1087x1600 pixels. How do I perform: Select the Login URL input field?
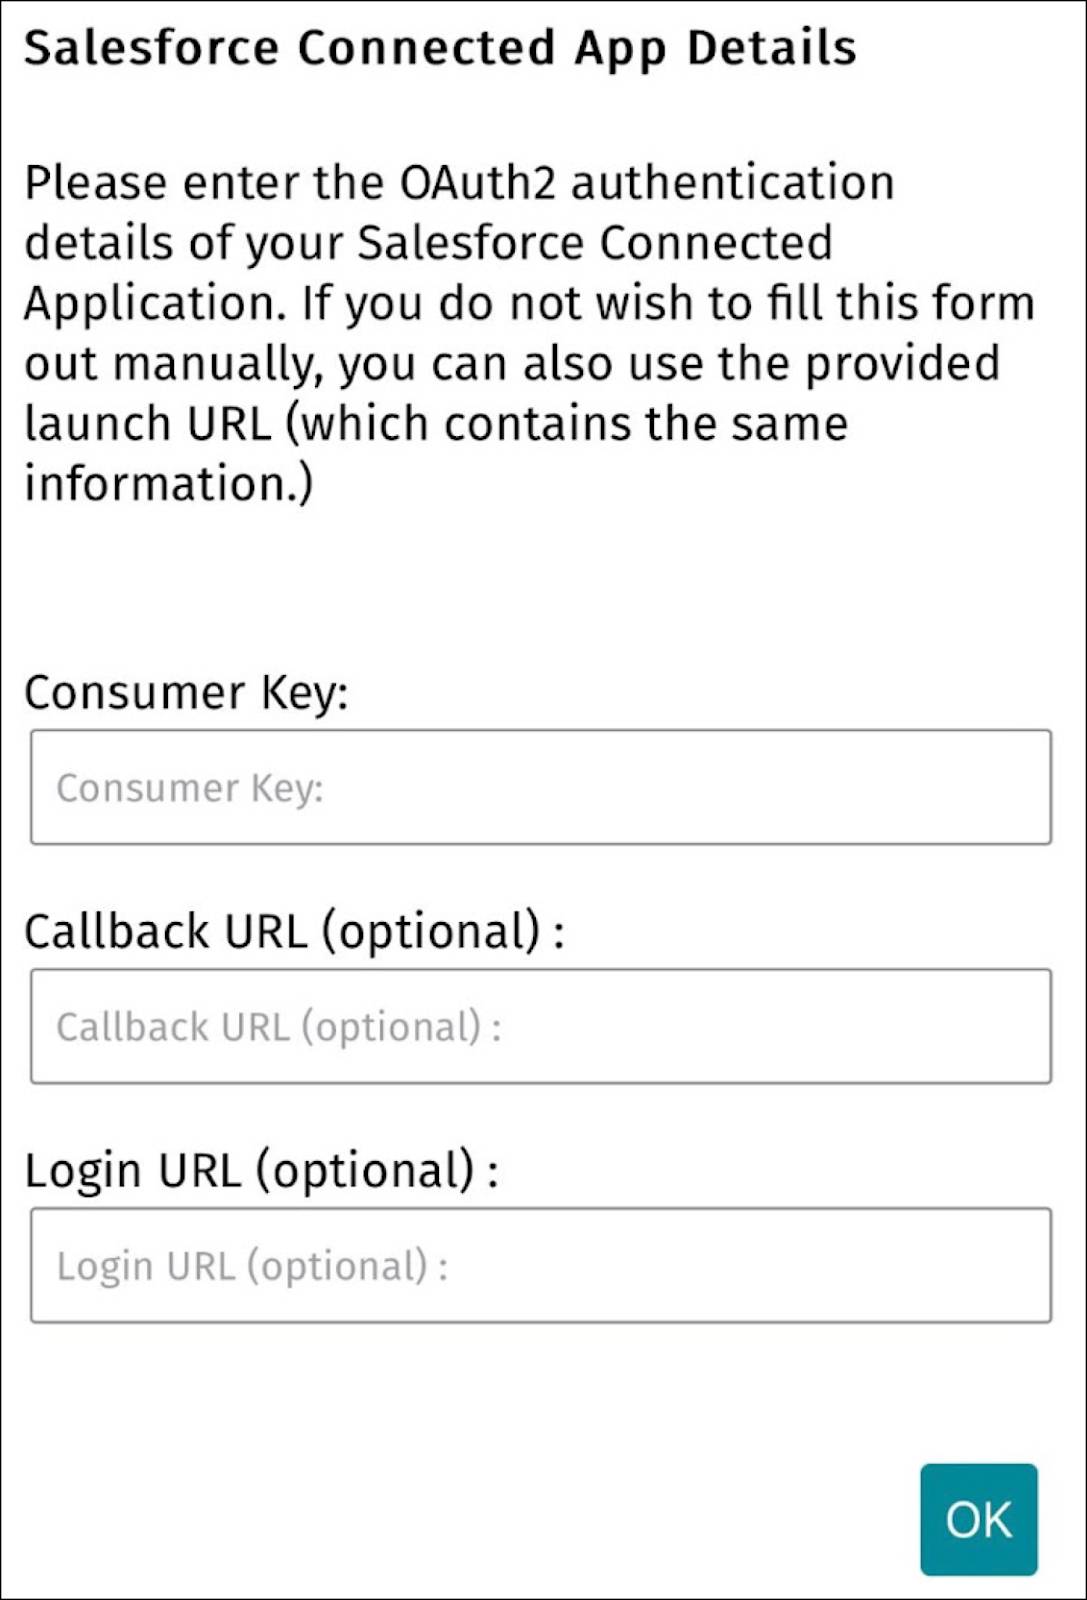click(540, 1265)
